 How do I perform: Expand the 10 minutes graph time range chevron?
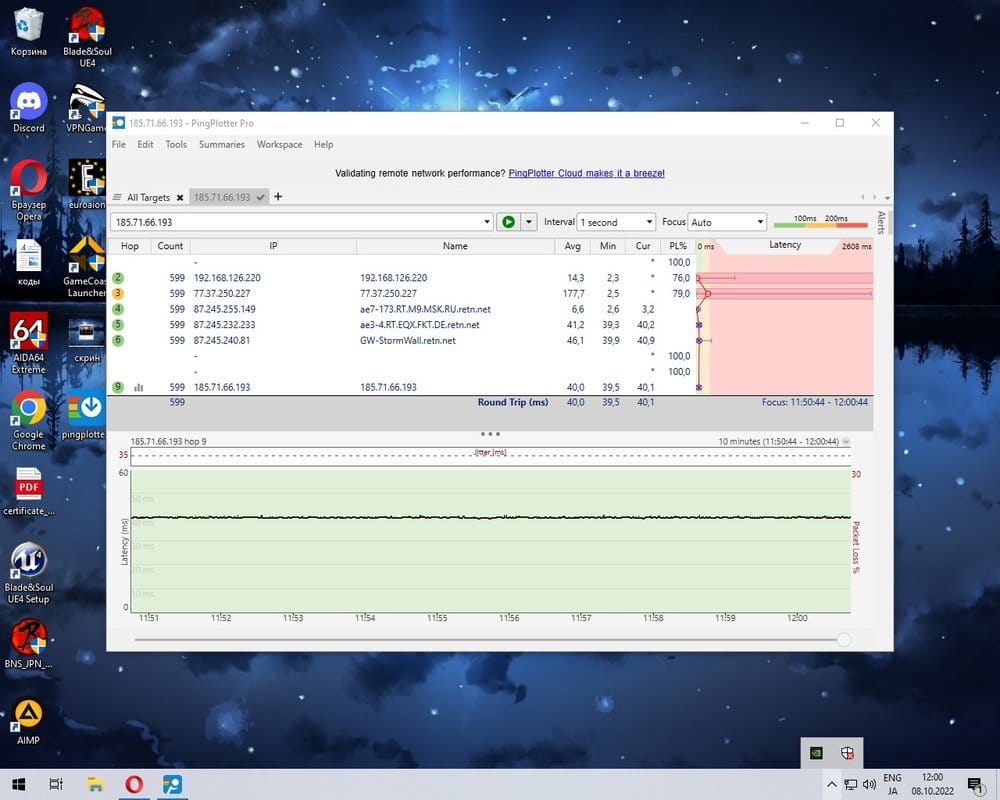pos(846,441)
